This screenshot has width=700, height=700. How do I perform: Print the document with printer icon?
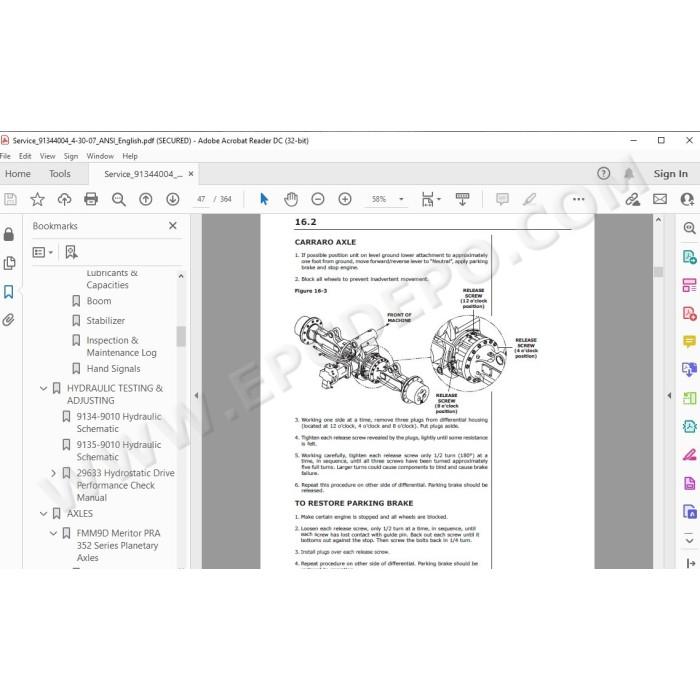(x=91, y=199)
